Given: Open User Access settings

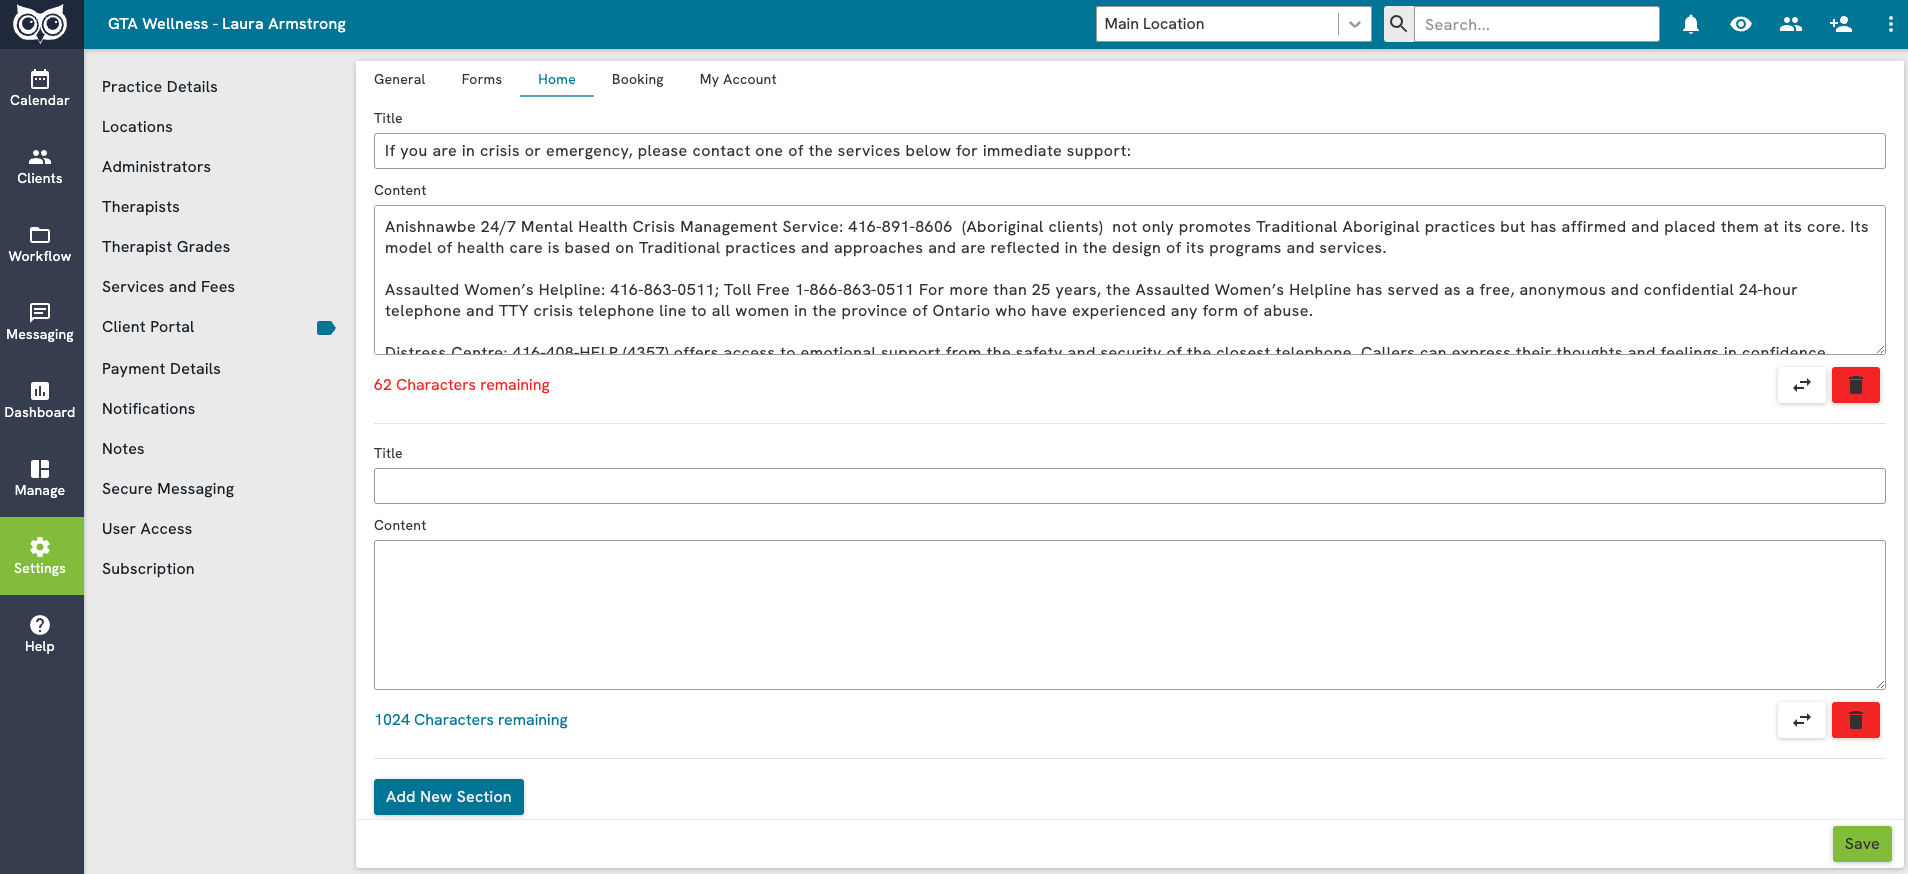Looking at the screenshot, I should [x=147, y=529].
